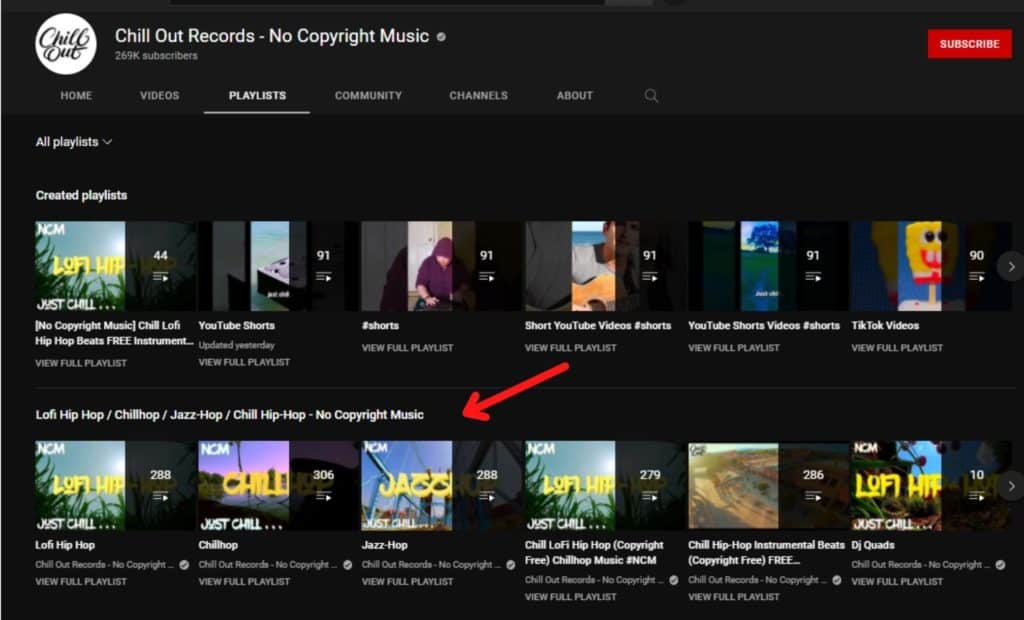Click playlist icon on Chillhop 306 thumbnail
1024x620 pixels.
323,497
